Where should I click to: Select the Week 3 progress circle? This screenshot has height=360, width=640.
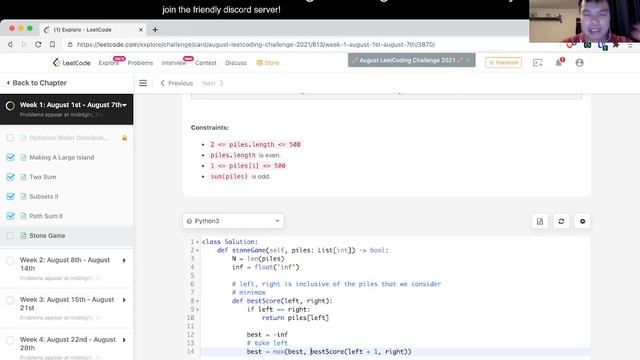(x=10, y=300)
